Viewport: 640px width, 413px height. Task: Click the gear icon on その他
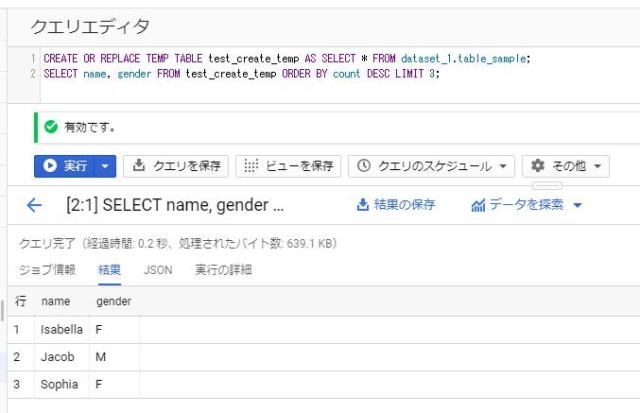538,166
